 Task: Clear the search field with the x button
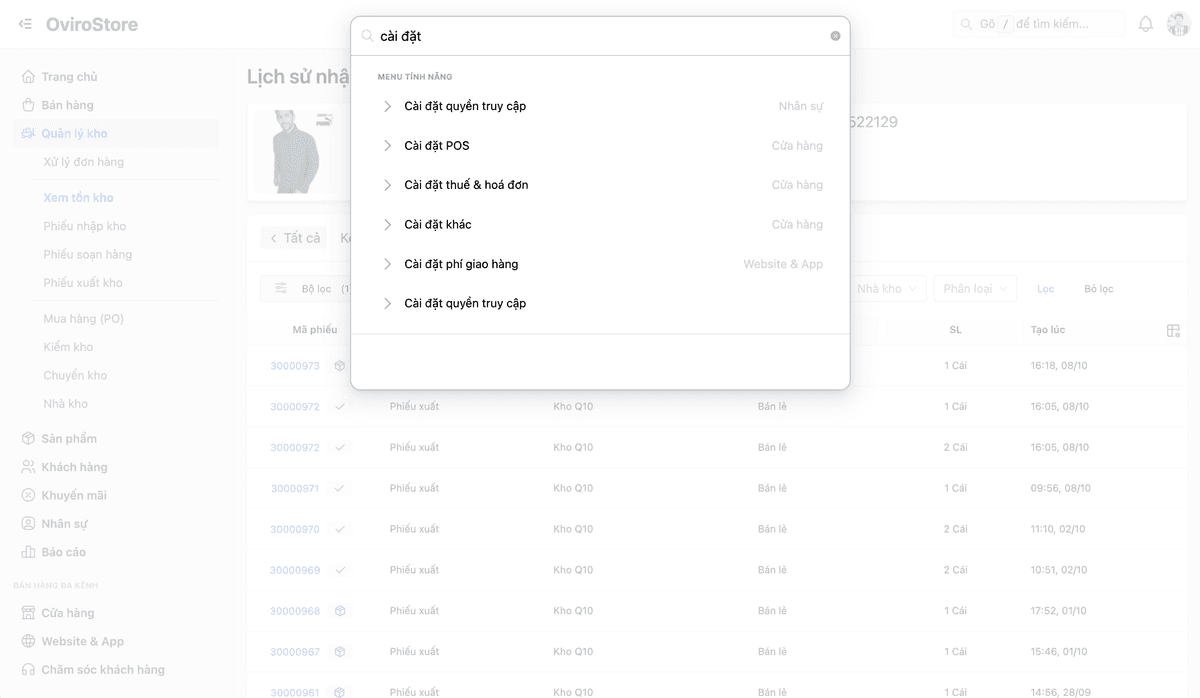pyautogui.click(x=835, y=35)
